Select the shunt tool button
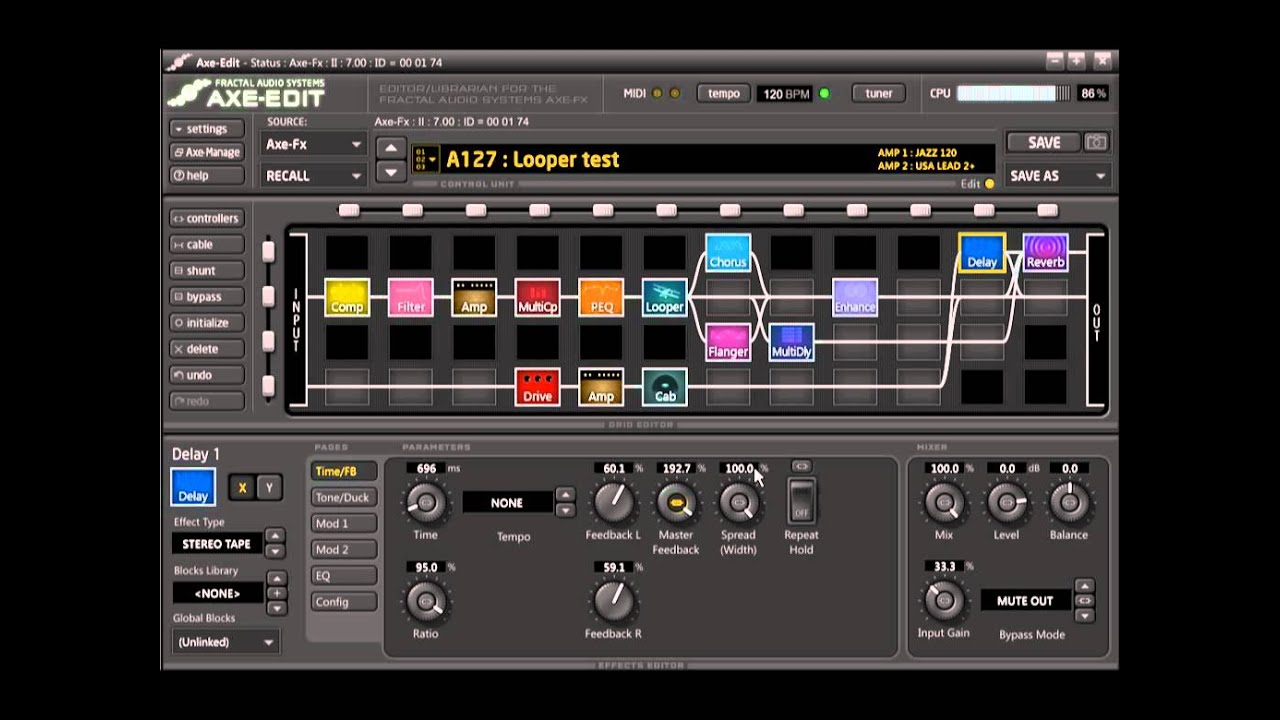This screenshot has width=1280, height=720. [x=206, y=270]
